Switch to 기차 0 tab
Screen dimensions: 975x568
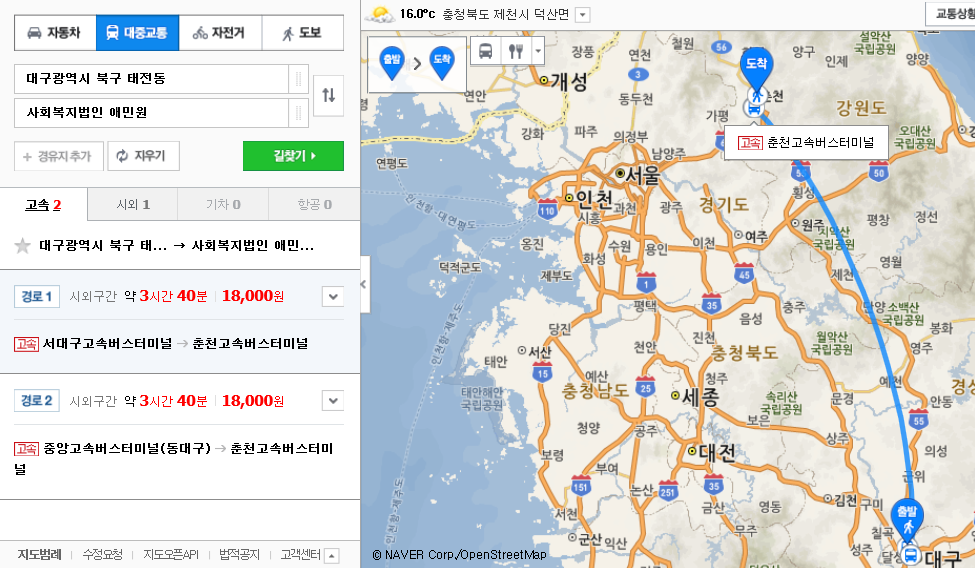tap(223, 205)
